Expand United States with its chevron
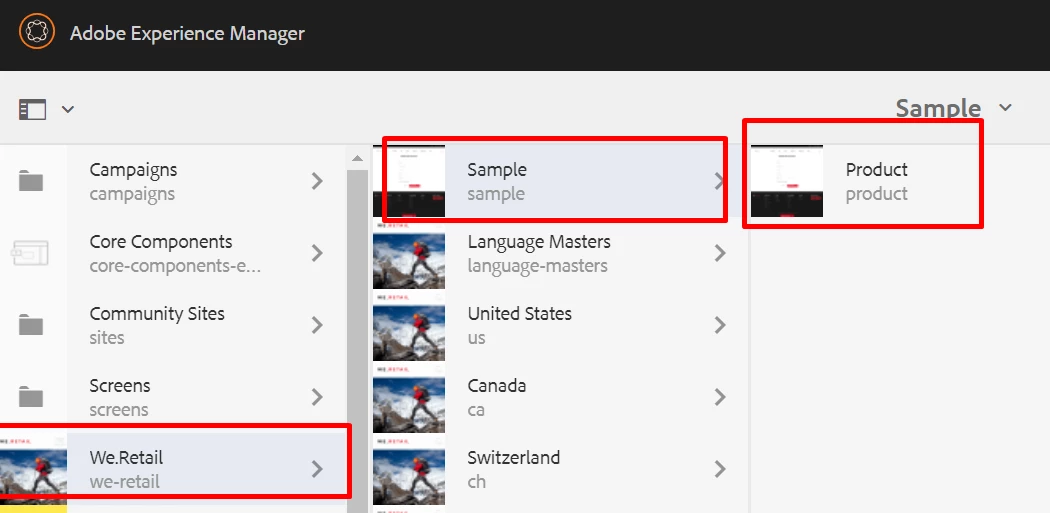1050x513 pixels. click(720, 325)
